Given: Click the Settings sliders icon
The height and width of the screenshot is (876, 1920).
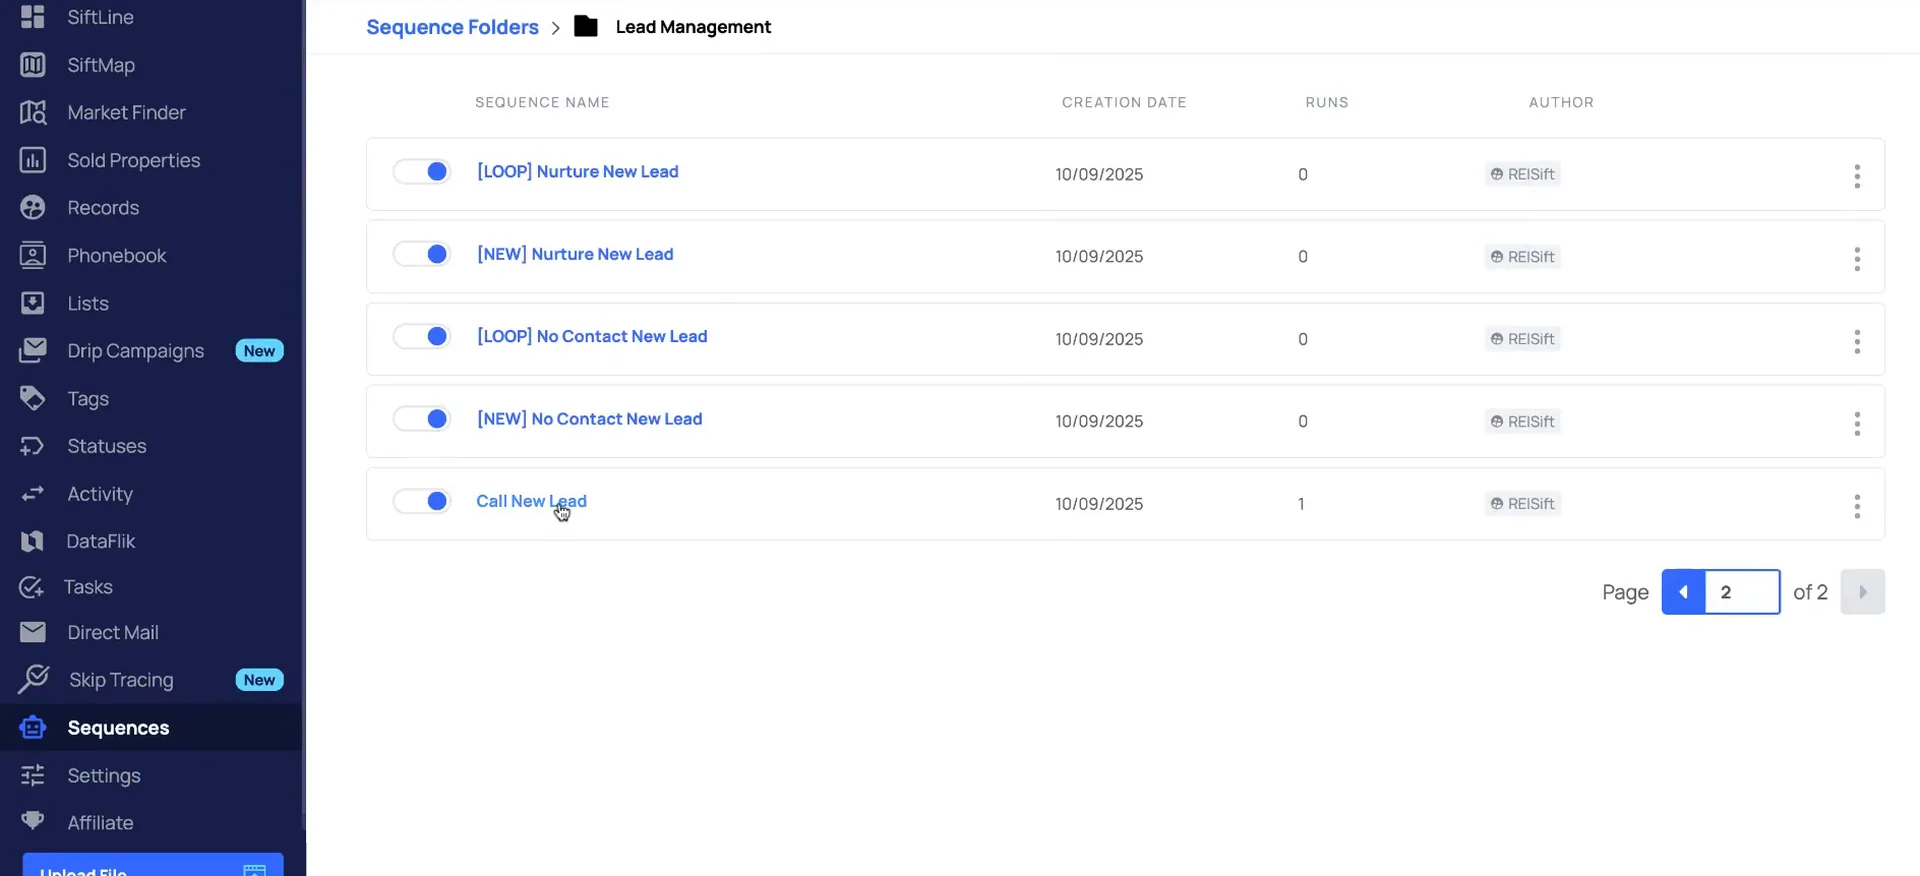Looking at the screenshot, I should pos(32,775).
